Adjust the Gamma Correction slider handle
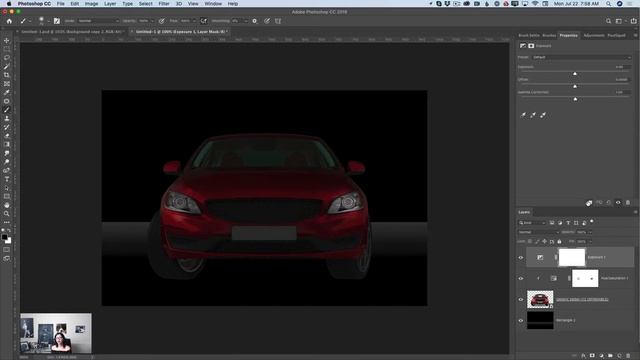Viewport: 640px width, 360px height. pyautogui.click(x=575, y=99)
